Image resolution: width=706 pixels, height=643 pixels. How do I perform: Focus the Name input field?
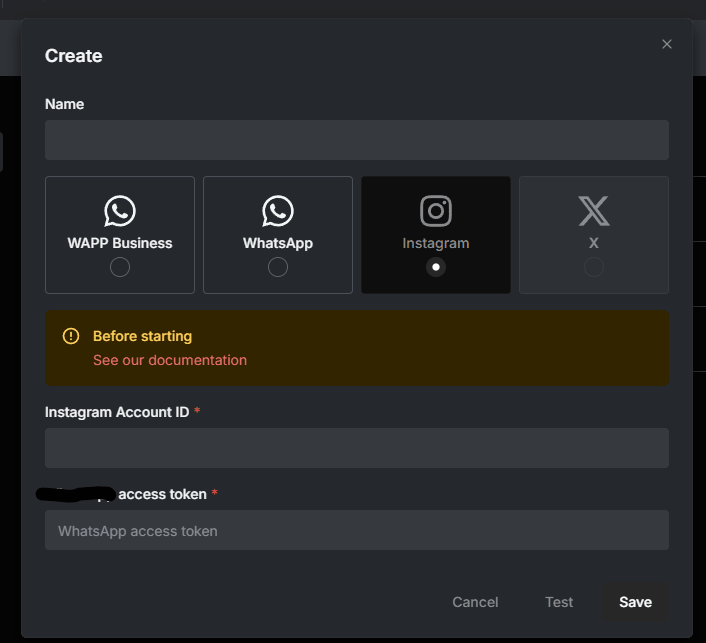[x=357, y=140]
